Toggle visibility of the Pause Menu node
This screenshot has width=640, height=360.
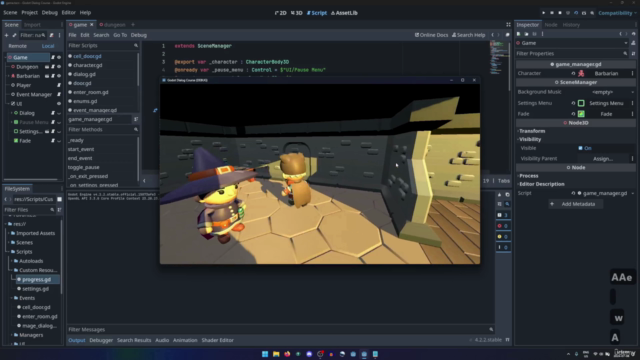pyautogui.click(x=59, y=122)
